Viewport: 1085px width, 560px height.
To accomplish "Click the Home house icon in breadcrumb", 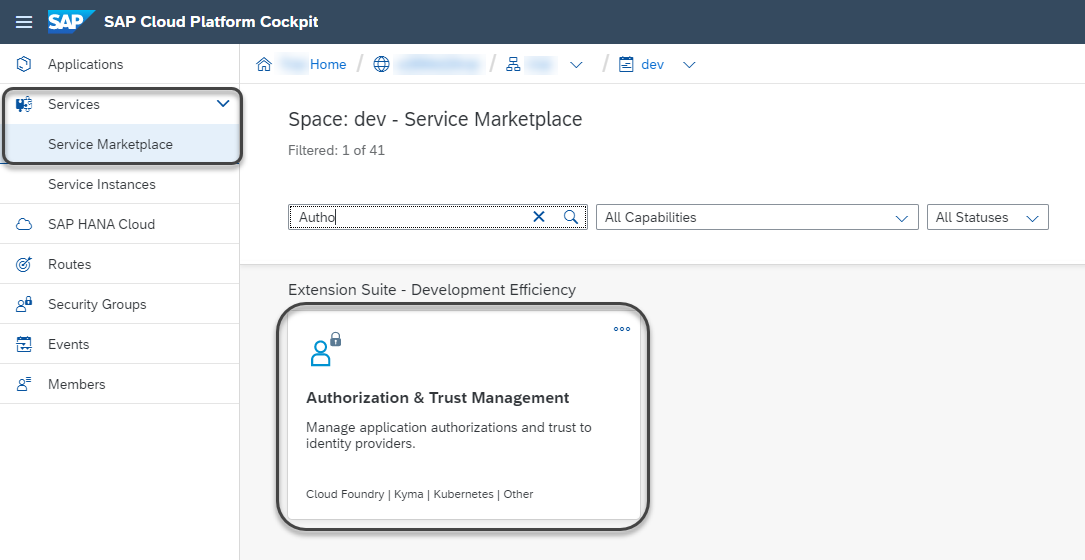I will click(264, 64).
